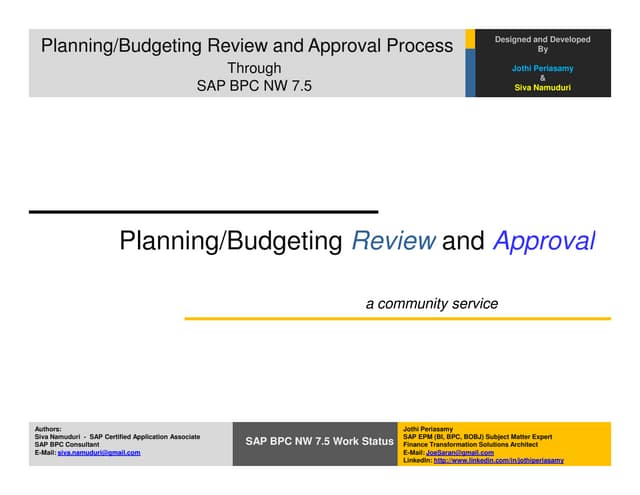Viewport: 640px width, 495px height.
Task: Select "Siva Namuduri" in the black header box
Action: click(x=542, y=88)
